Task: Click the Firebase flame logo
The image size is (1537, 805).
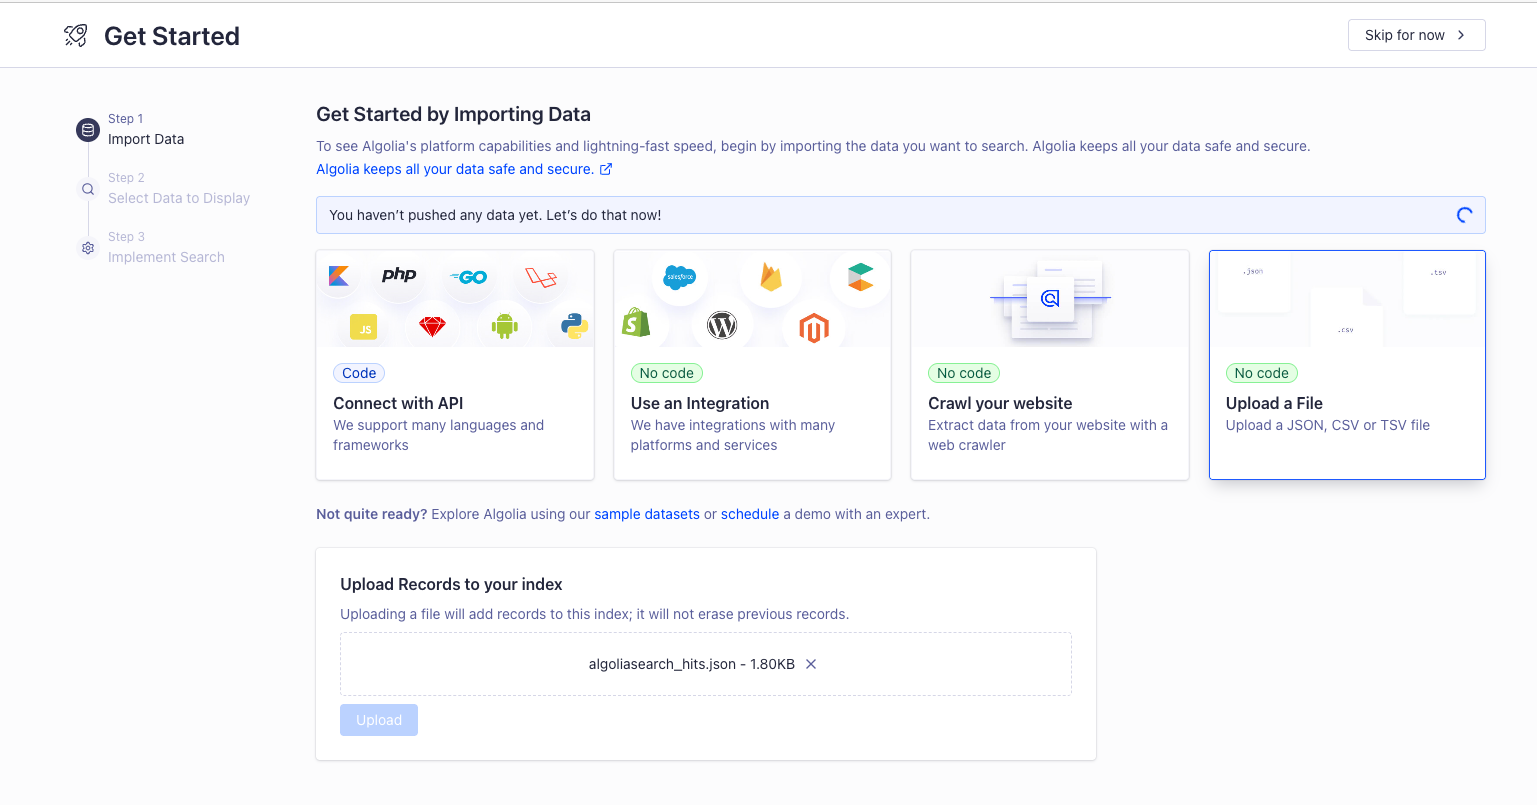Action: click(x=770, y=277)
